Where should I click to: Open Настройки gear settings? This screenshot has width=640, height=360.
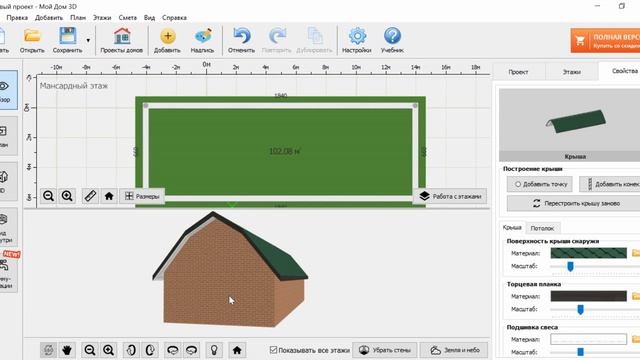(357, 40)
